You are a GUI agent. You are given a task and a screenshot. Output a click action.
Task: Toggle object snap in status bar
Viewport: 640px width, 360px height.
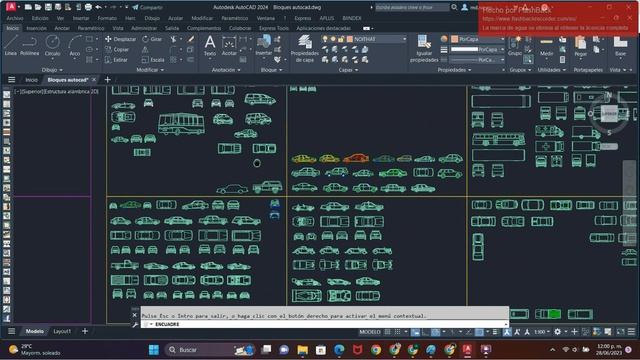[x=479, y=332]
